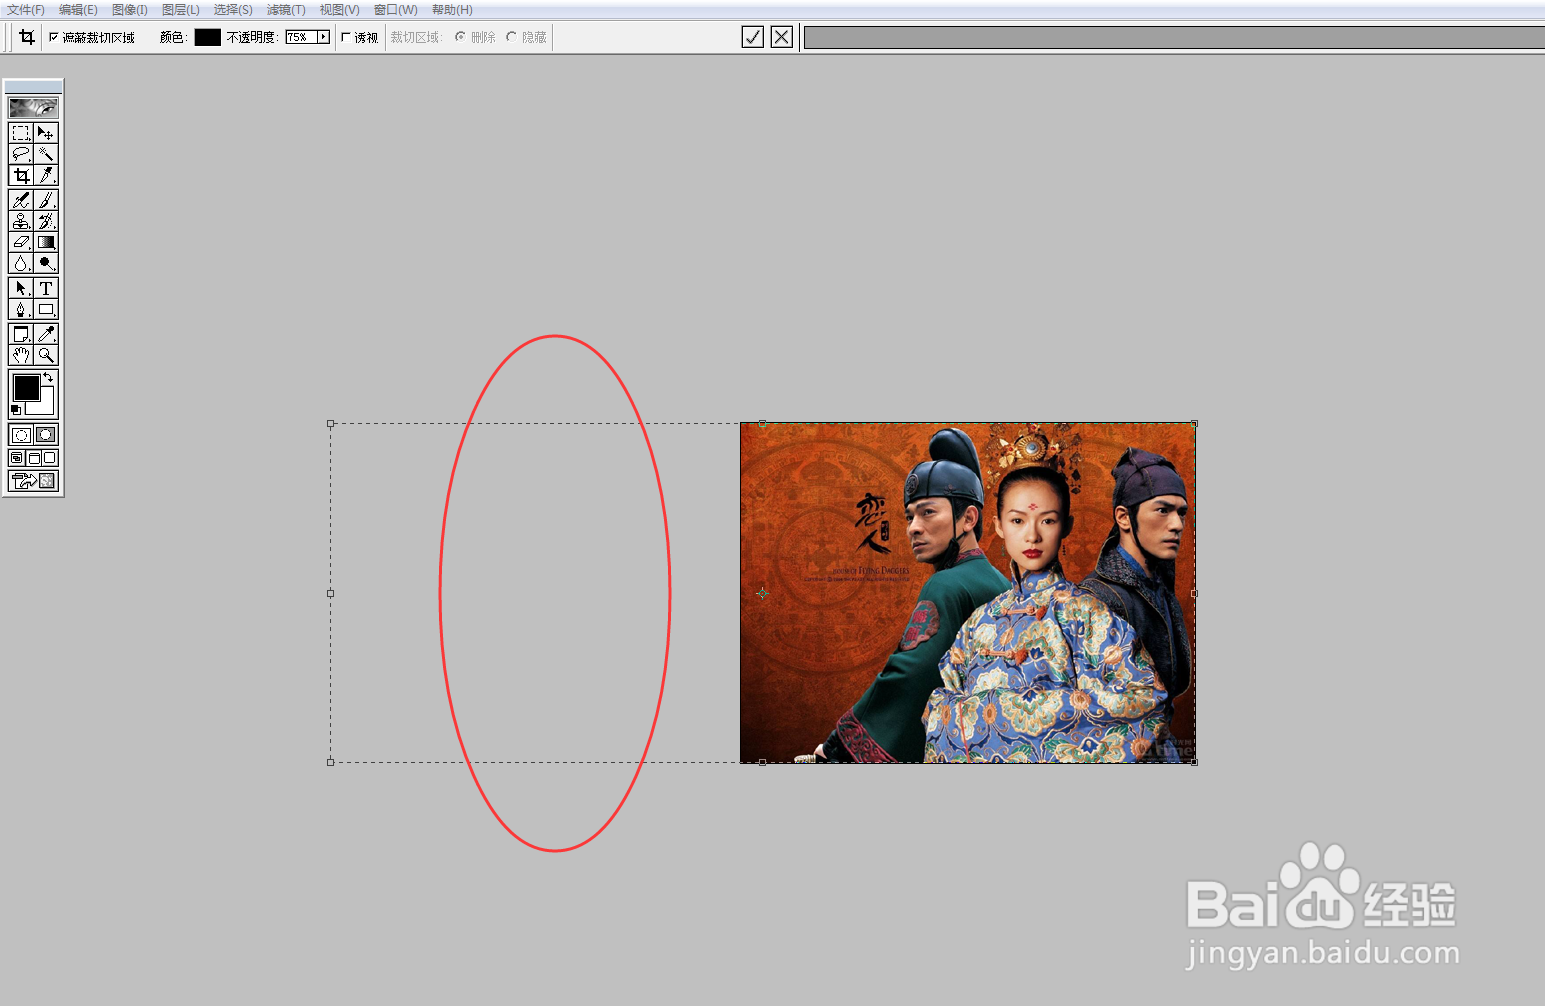1545x1006 pixels.
Task: Cancel the crop with the X button
Action: coord(782,37)
